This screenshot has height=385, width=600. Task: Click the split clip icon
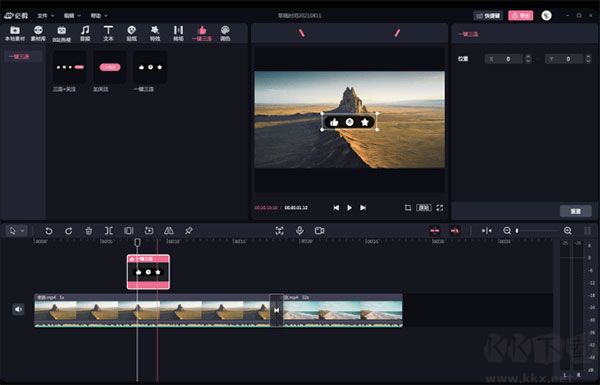click(x=109, y=231)
